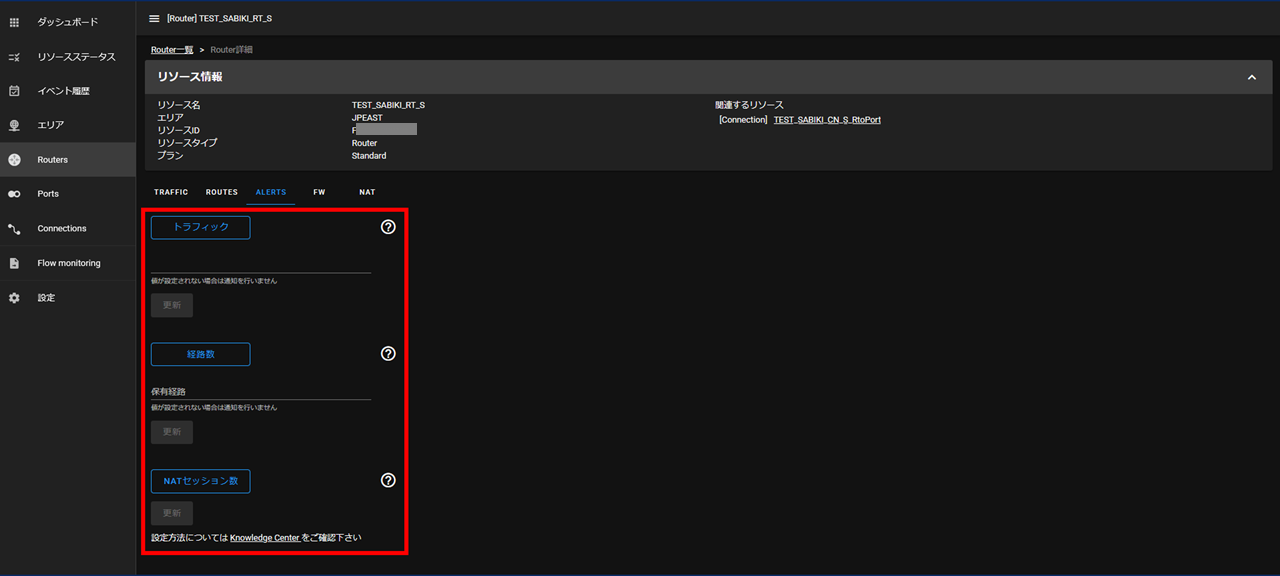Click the Routers sidebar icon
1280x576 pixels.
pos(14,160)
